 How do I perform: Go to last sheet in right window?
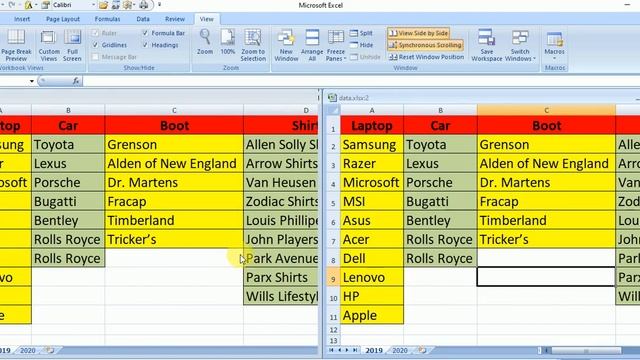pos(355,350)
